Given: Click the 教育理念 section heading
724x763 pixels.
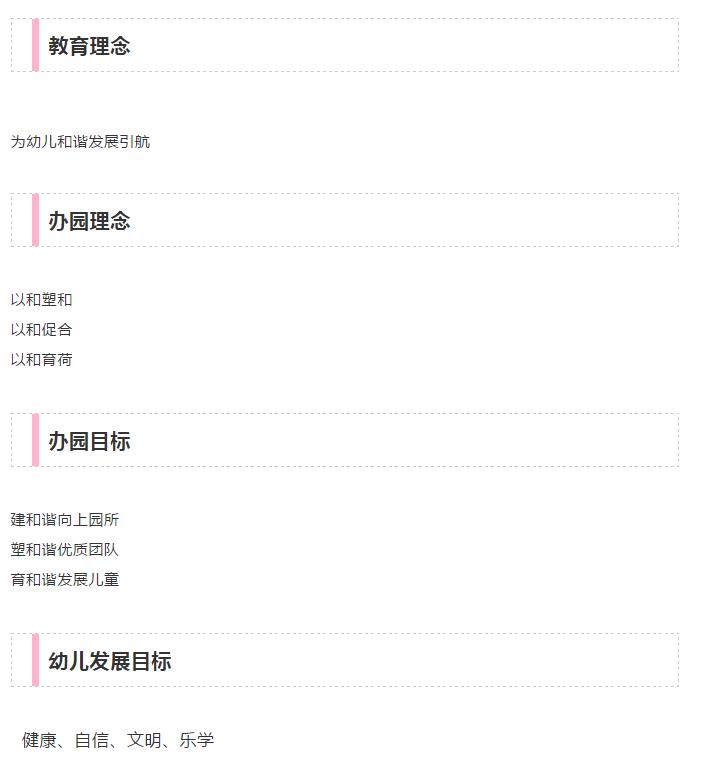Looking at the screenshot, I should pyautogui.click(x=89, y=46).
